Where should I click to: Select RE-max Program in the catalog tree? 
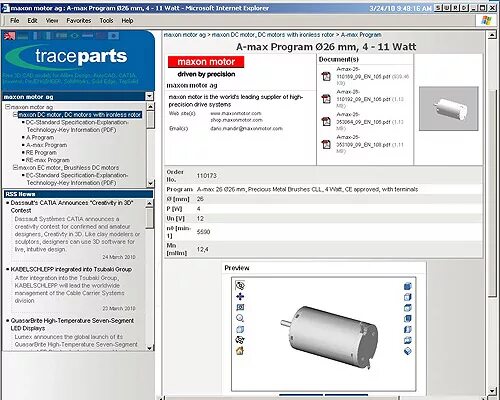[48, 160]
